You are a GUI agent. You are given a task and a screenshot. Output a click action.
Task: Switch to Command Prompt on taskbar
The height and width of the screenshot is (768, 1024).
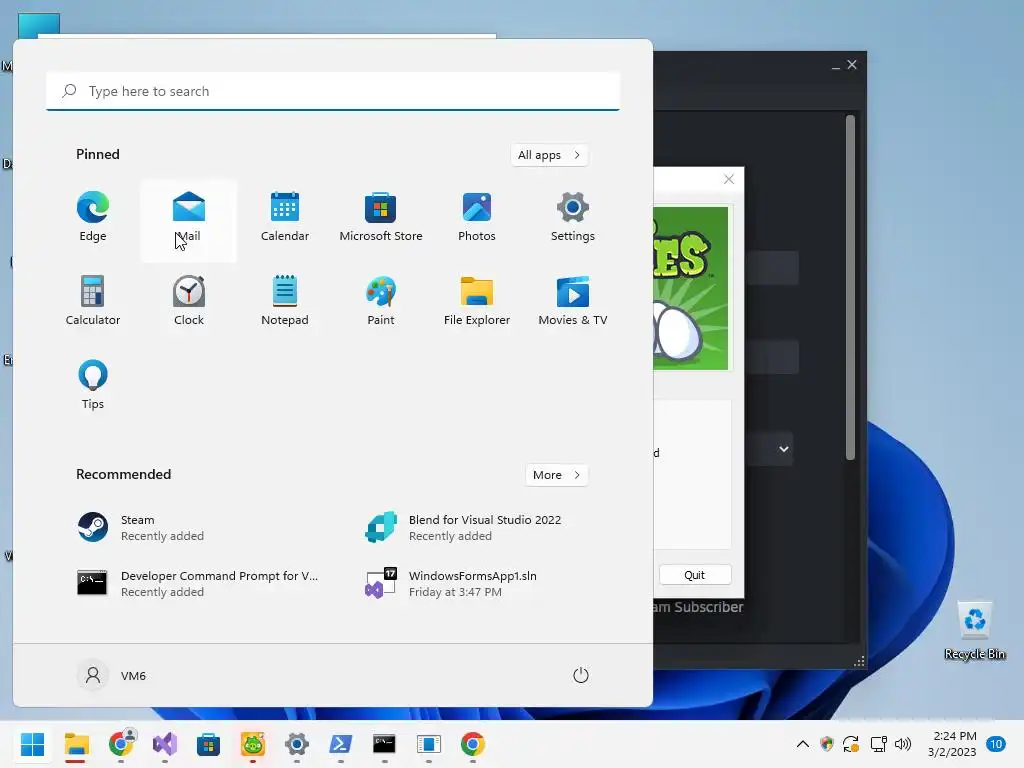[385, 744]
